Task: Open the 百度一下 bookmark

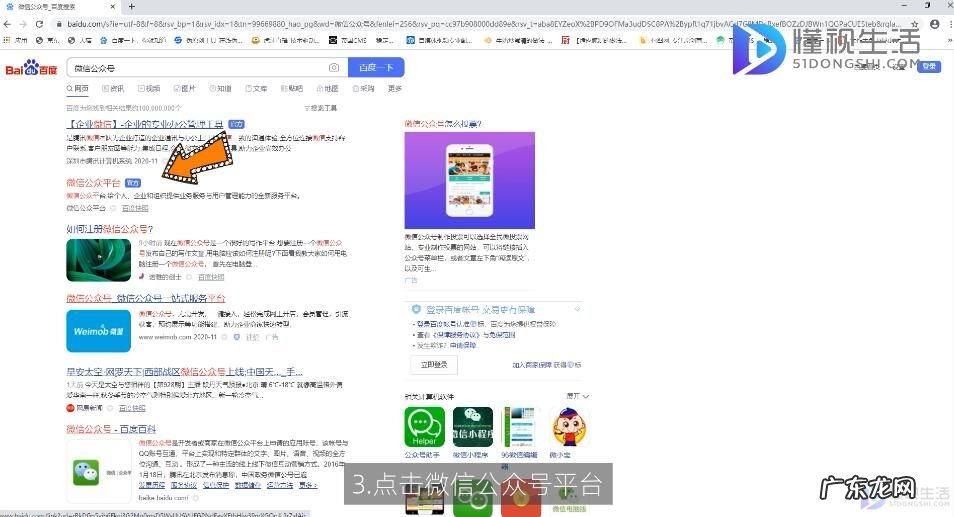Action: tap(133, 40)
